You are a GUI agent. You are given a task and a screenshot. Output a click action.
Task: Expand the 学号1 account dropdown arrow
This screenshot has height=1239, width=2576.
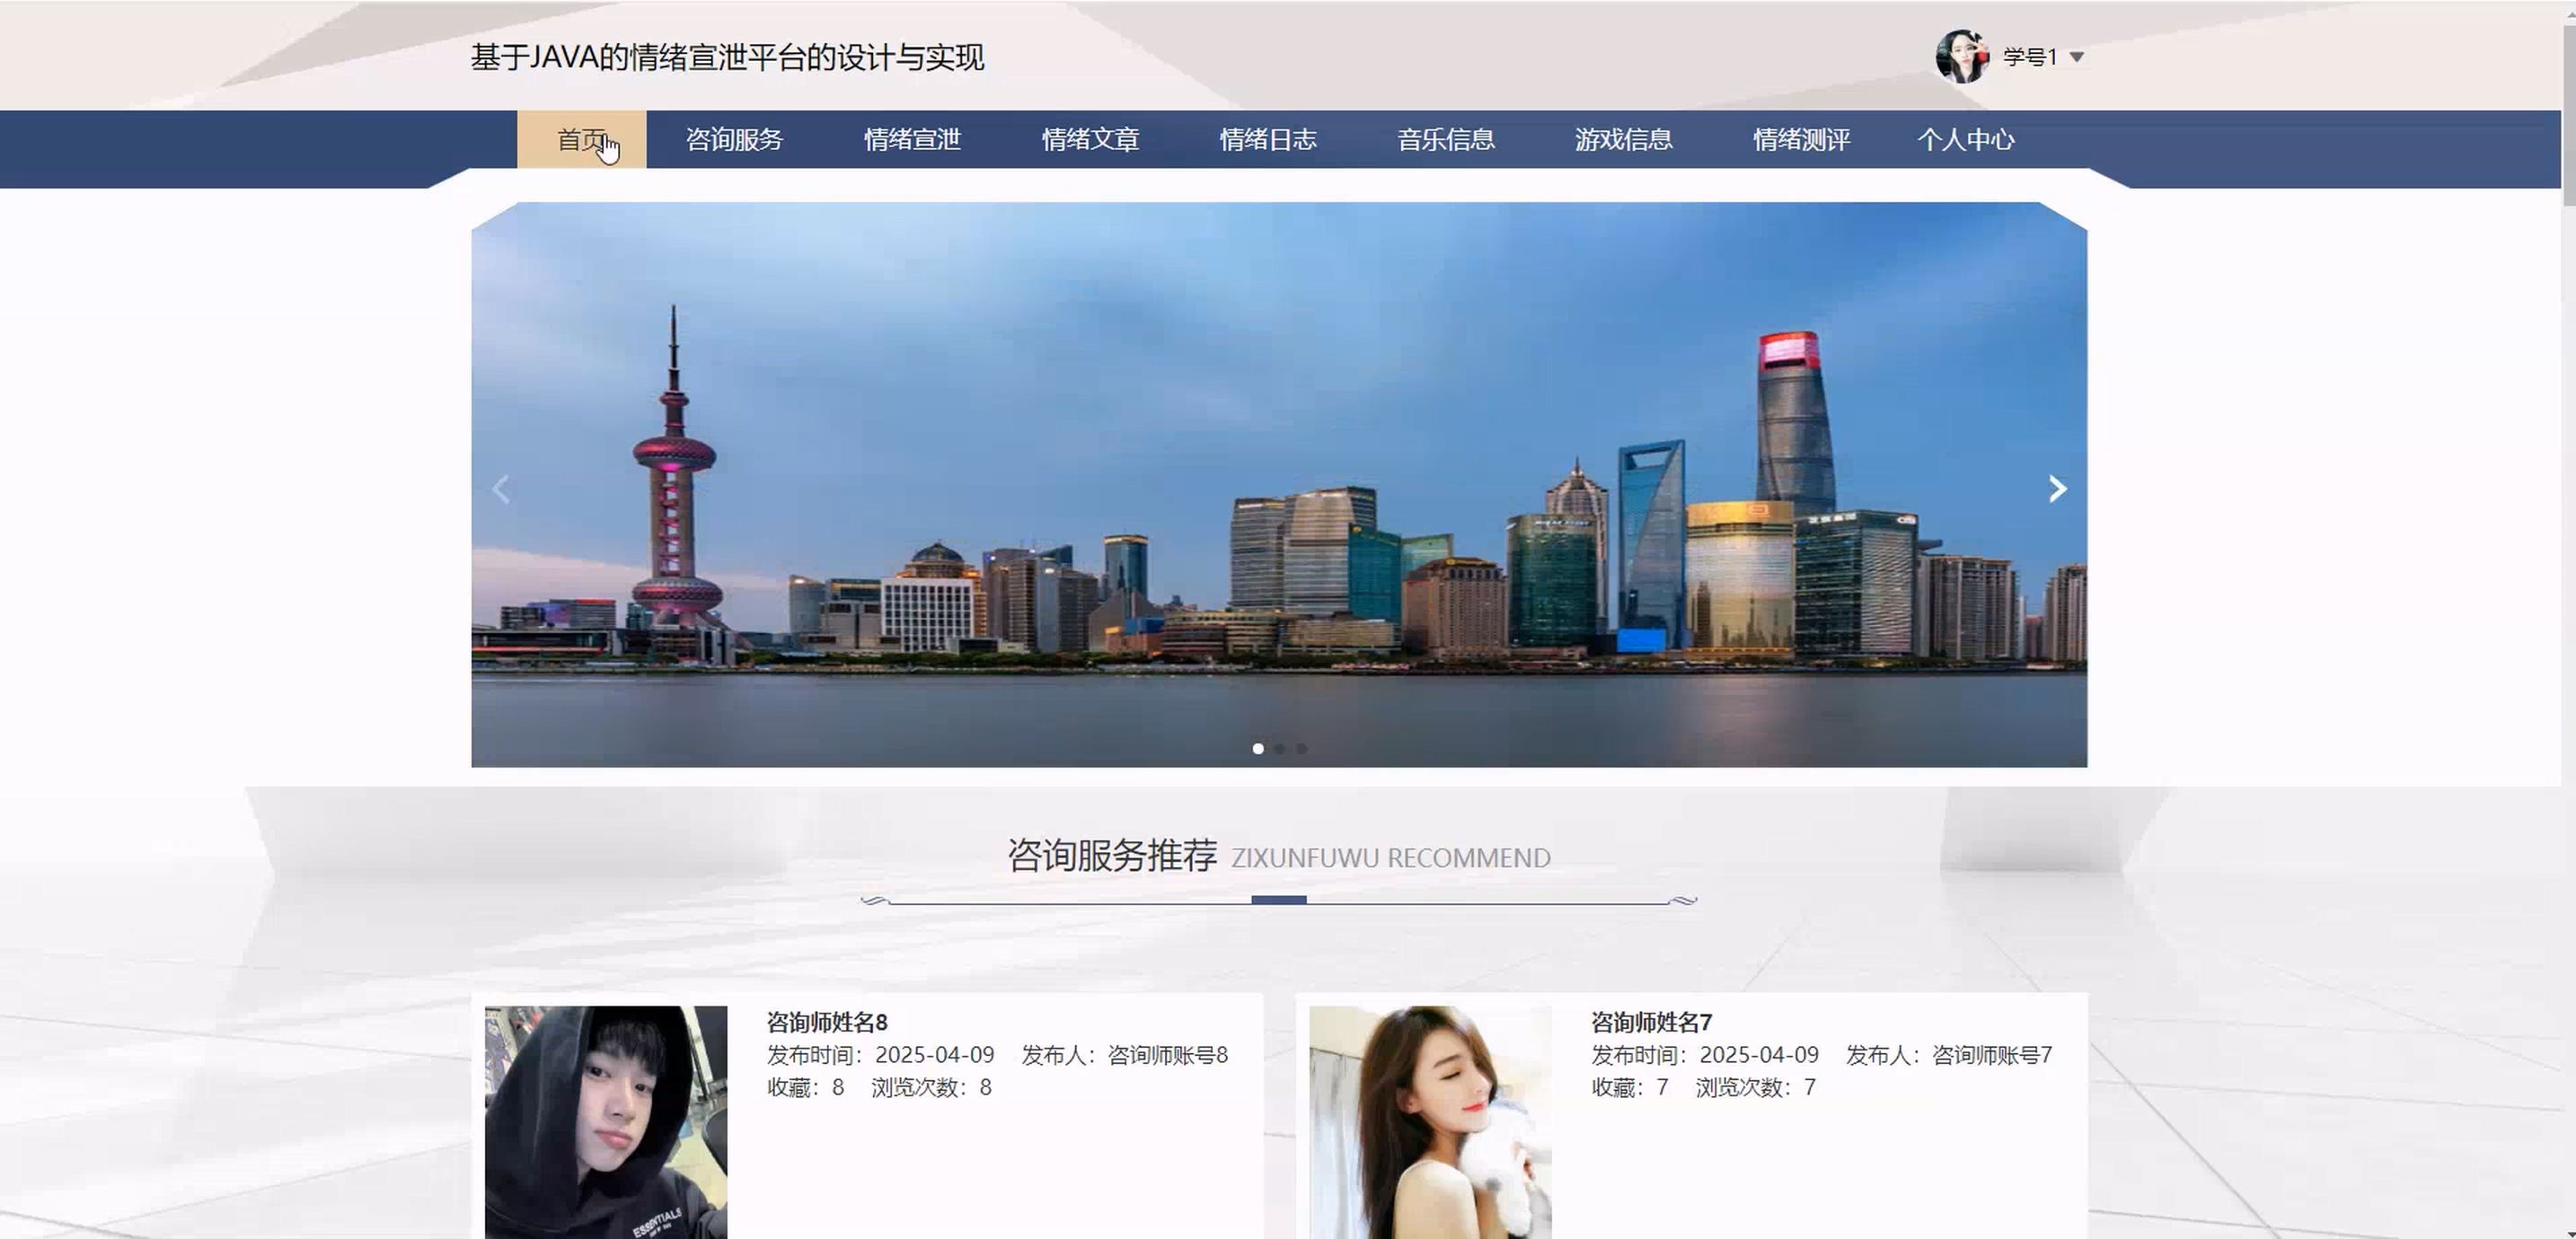pyautogui.click(x=2077, y=58)
